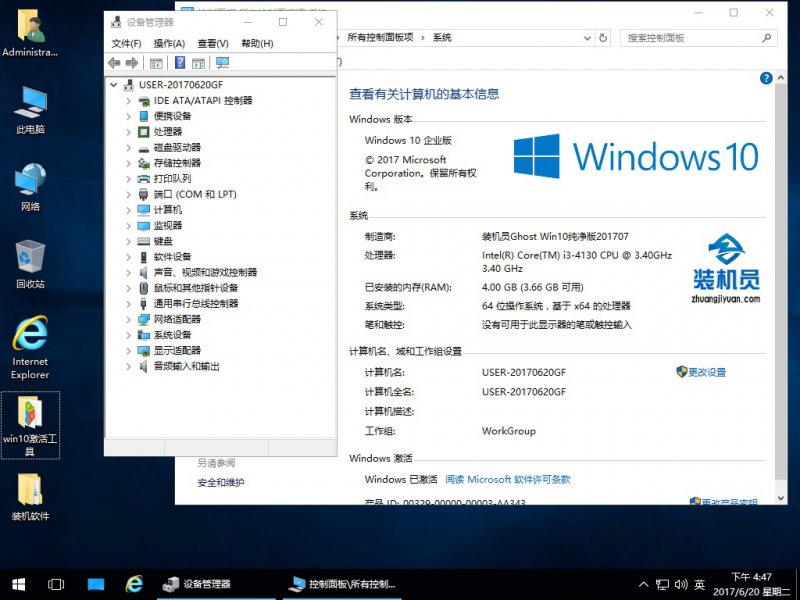The height and width of the screenshot is (600, 800).
Task: Click the show/hide console tree toolbar icon
Action: [x=156, y=63]
